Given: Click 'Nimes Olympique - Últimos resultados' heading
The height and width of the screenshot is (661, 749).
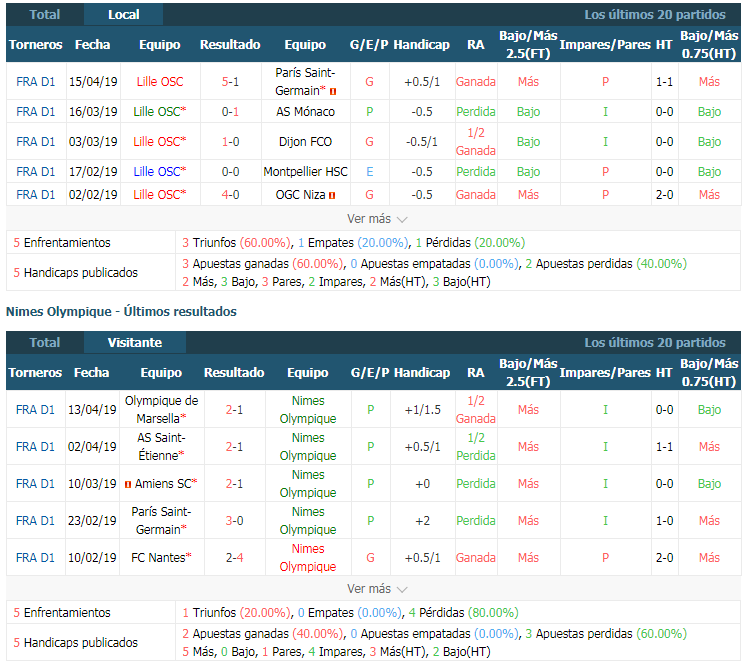Looking at the screenshot, I should [x=121, y=311].
